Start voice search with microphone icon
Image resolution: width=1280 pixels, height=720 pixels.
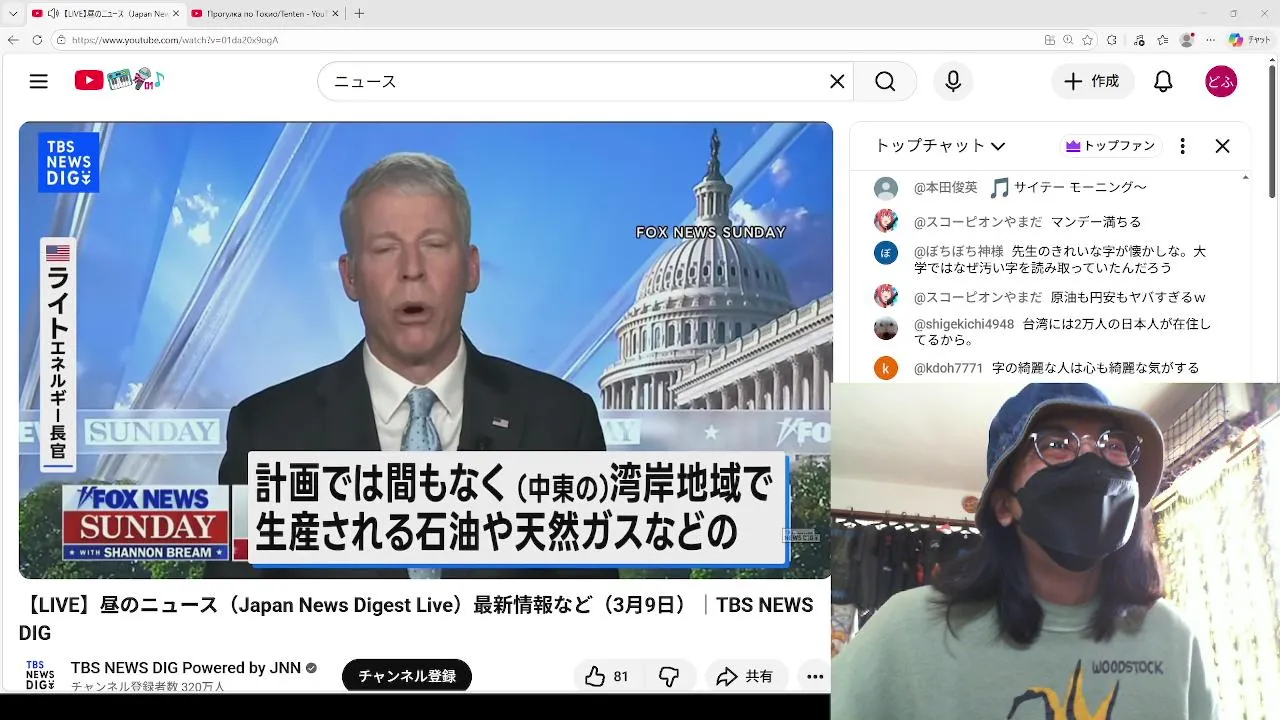pyautogui.click(x=953, y=81)
